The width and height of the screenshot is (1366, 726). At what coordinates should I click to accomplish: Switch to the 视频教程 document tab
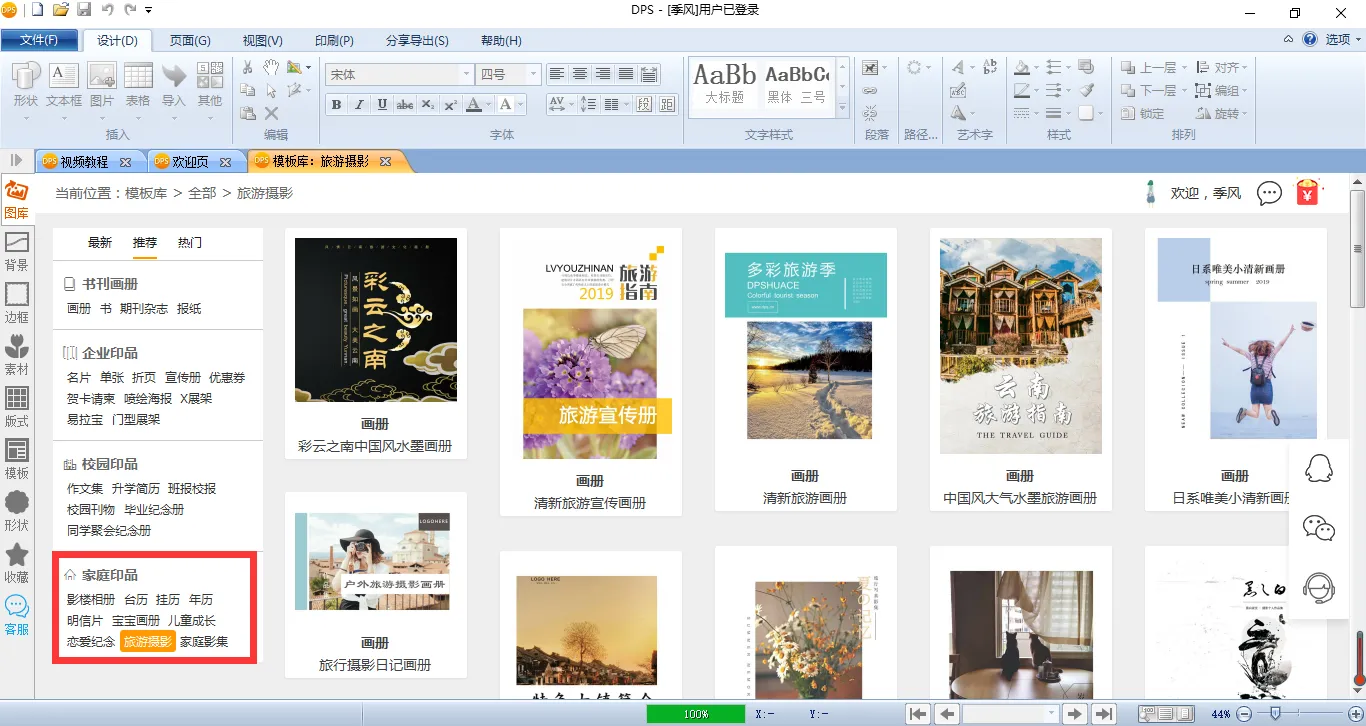[84, 162]
